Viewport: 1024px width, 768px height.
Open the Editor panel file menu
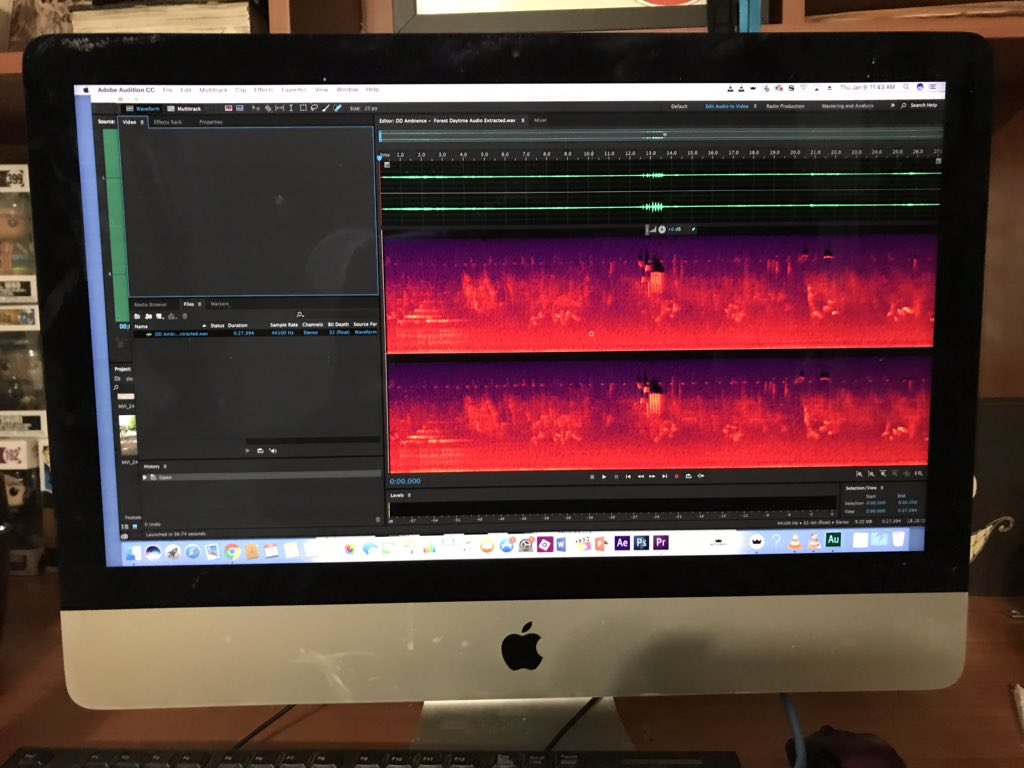tap(522, 121)
